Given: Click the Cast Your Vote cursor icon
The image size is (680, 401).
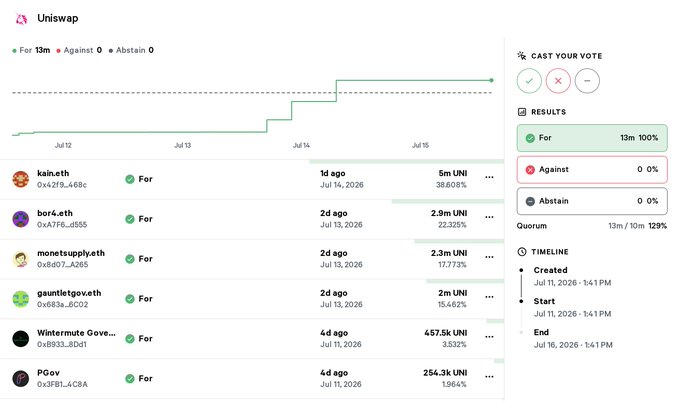Looking at the screenshot, I should point(522,55).
